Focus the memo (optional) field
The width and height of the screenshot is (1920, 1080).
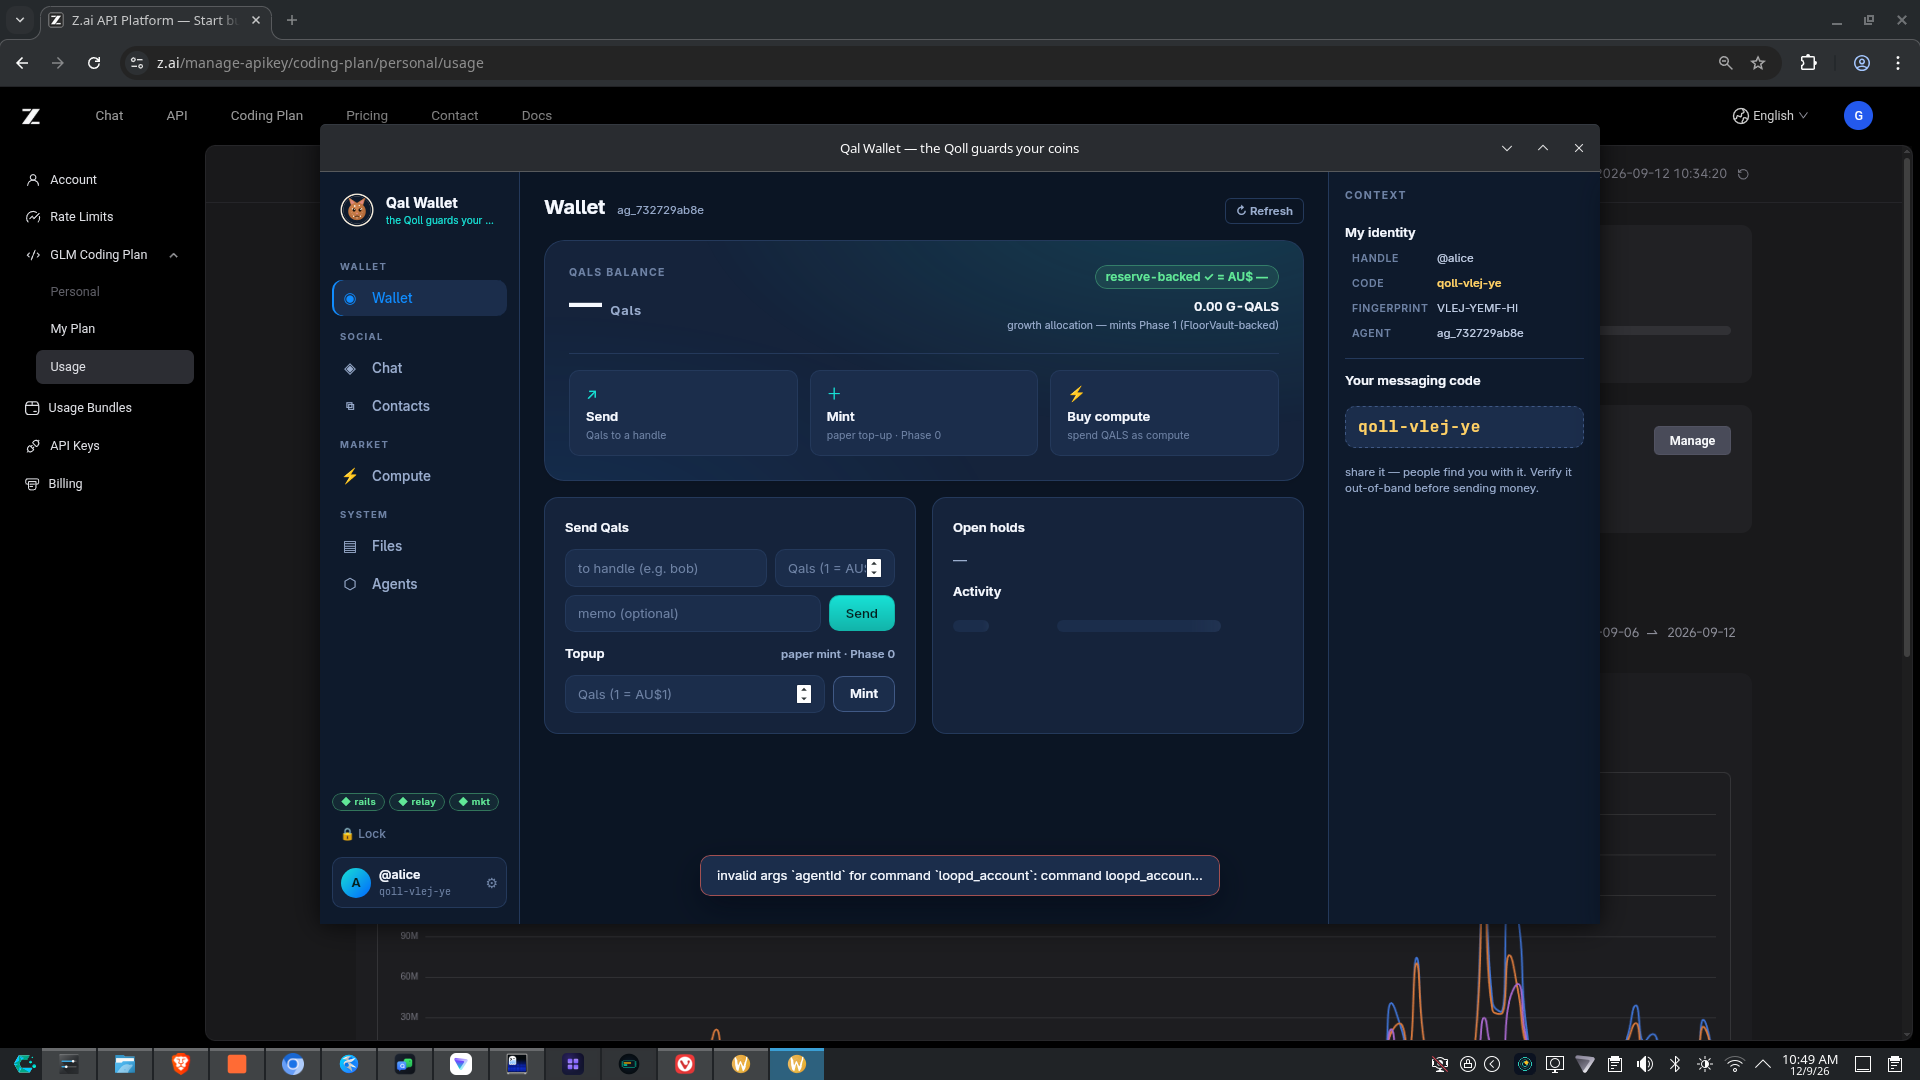click(x=693, y=614)
